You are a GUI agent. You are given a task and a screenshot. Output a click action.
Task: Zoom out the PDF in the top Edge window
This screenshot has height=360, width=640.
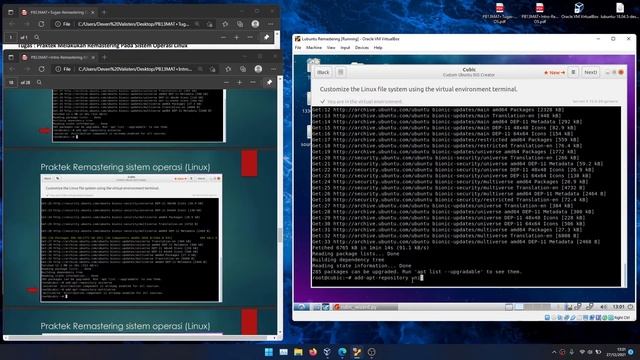pos(223,37)
